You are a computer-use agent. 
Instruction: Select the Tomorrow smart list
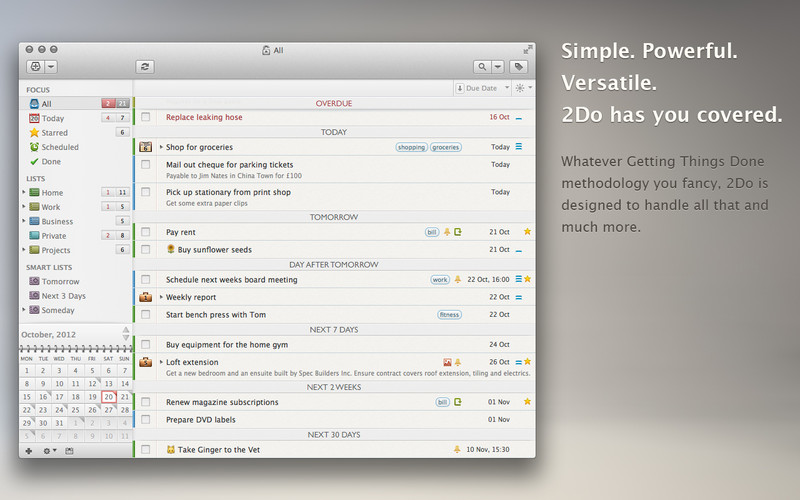[x=59, y=281]
